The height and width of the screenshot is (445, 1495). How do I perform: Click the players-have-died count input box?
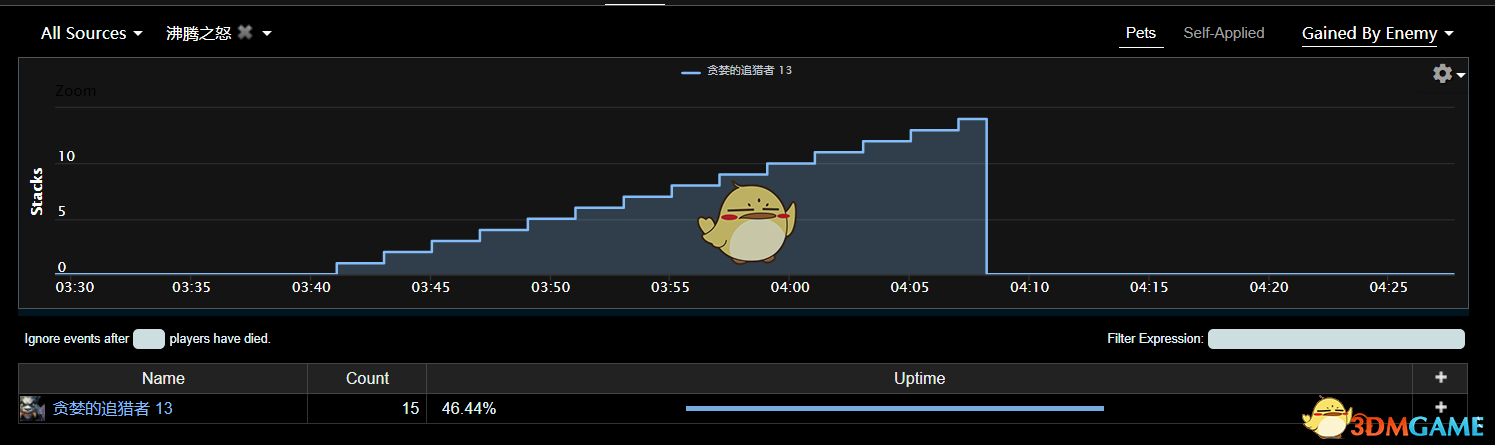[x=148, y=339]
